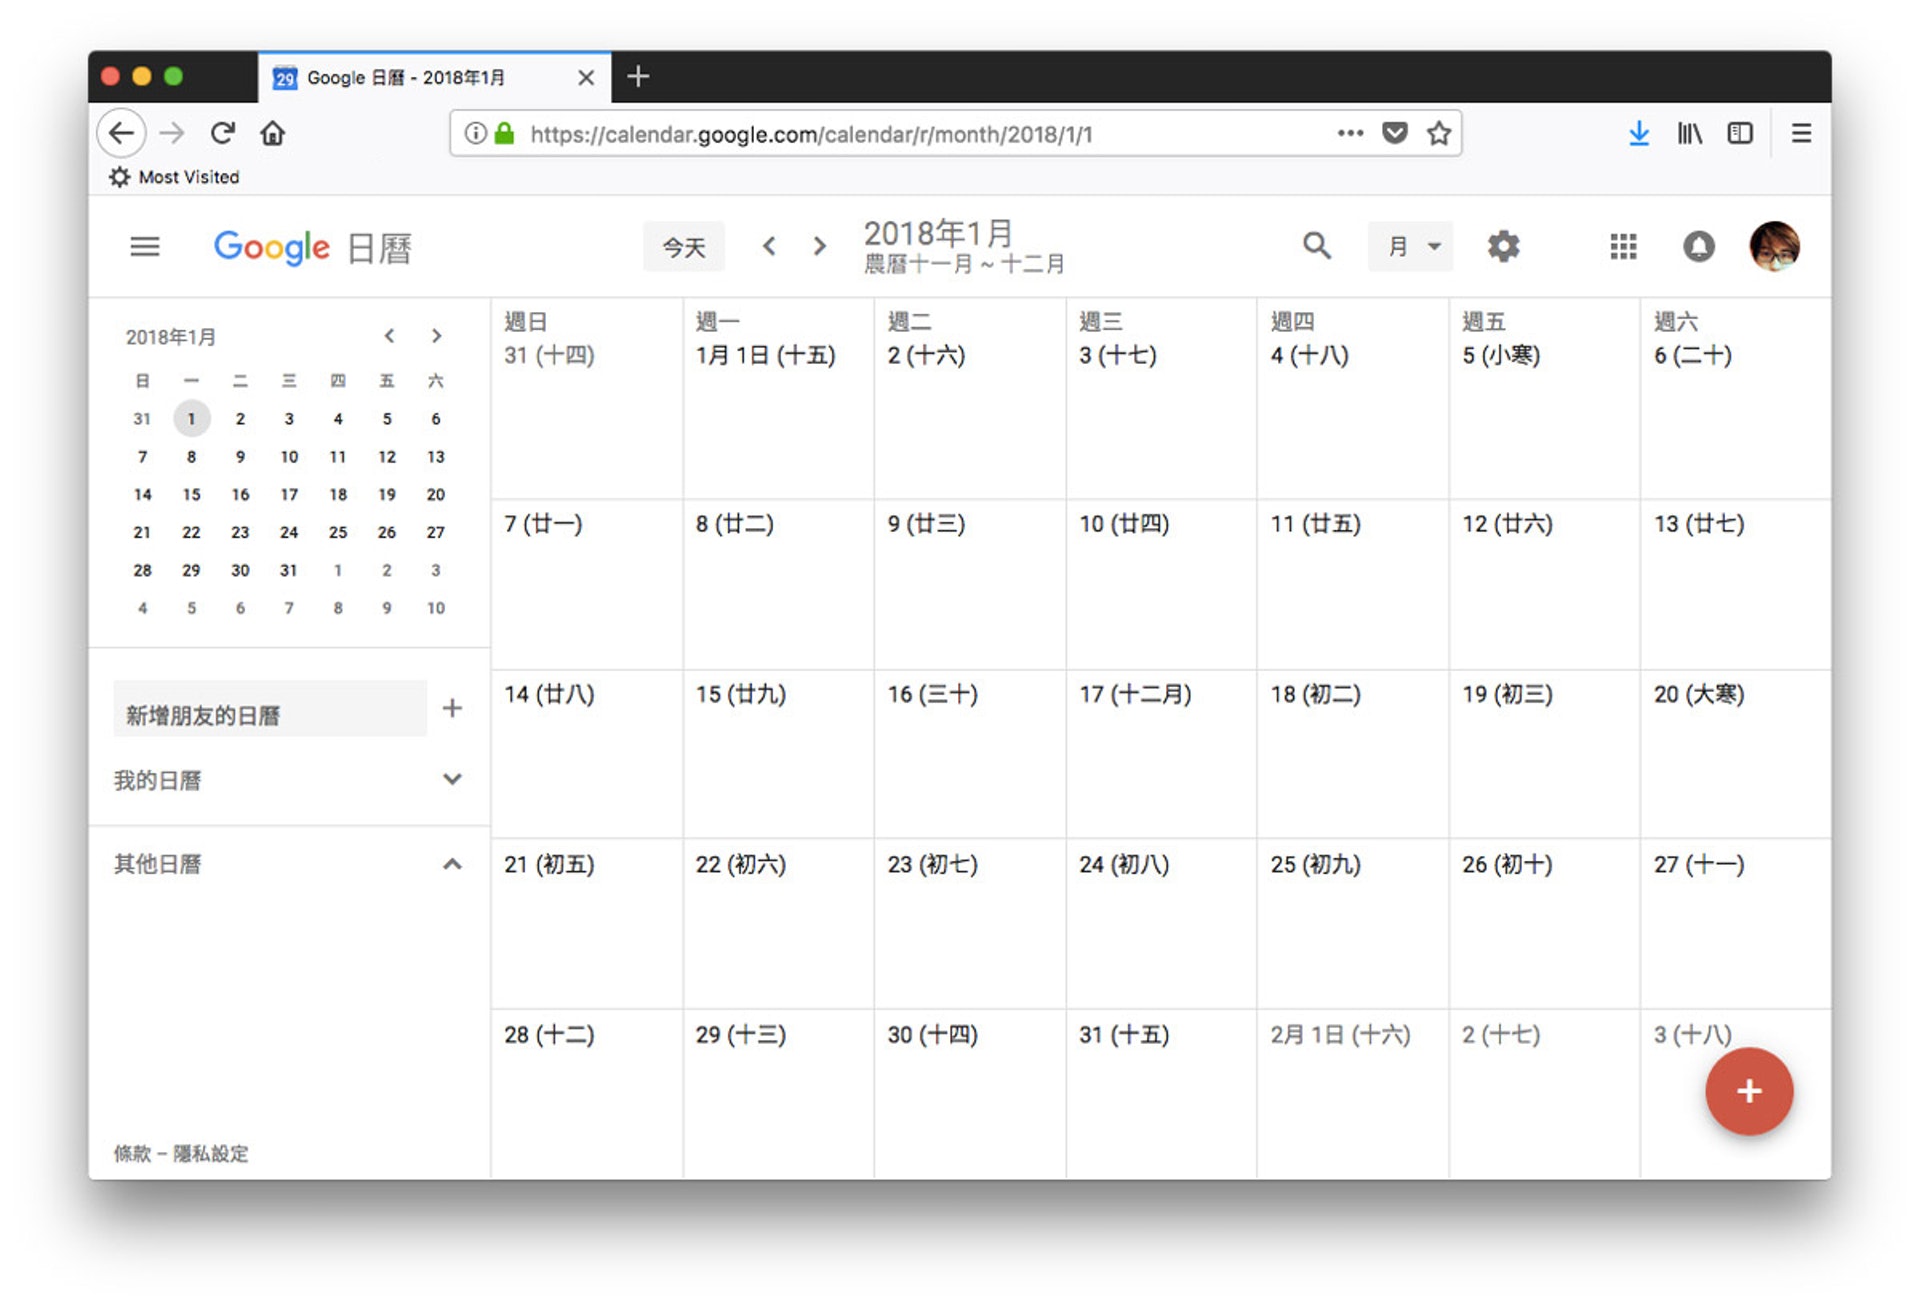
Task: Select day 20 in mini calendar
Action: (435, 494)
